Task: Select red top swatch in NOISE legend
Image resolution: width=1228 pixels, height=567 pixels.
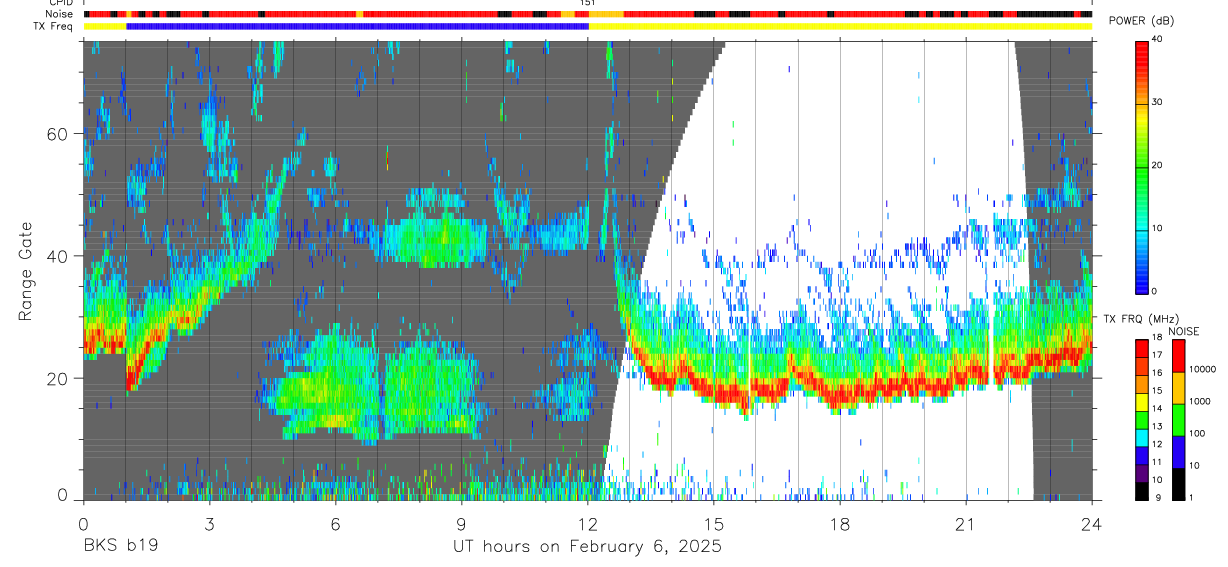Action: (x=1178, y=356)
